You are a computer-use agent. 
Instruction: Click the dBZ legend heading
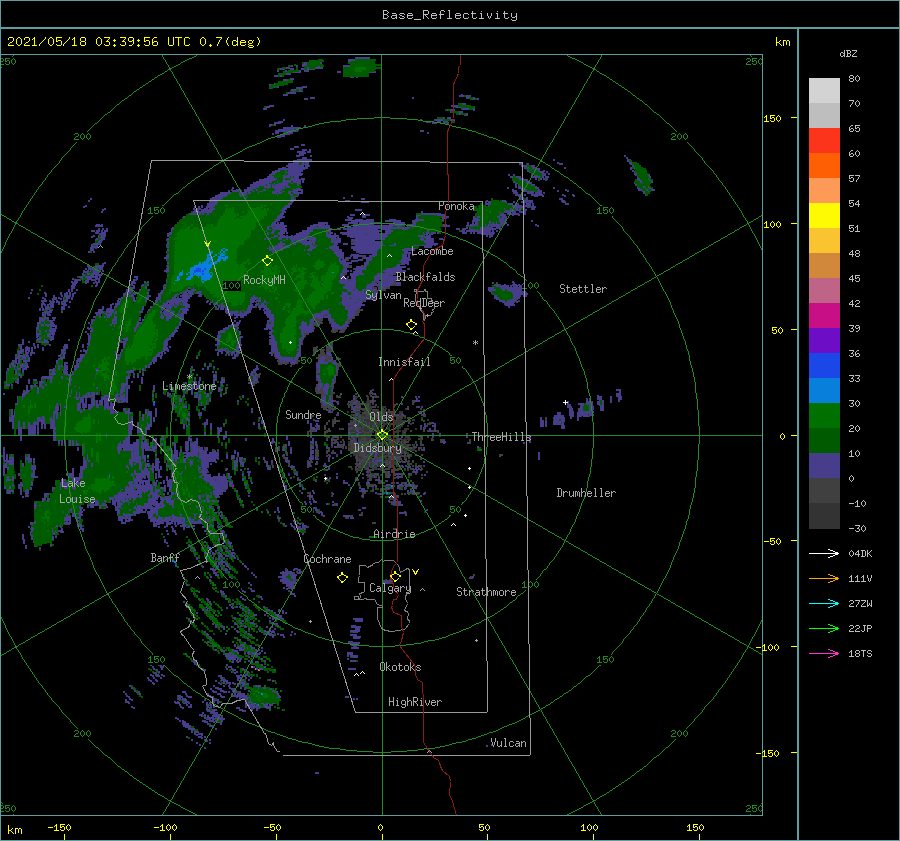(x=848, y=54)
